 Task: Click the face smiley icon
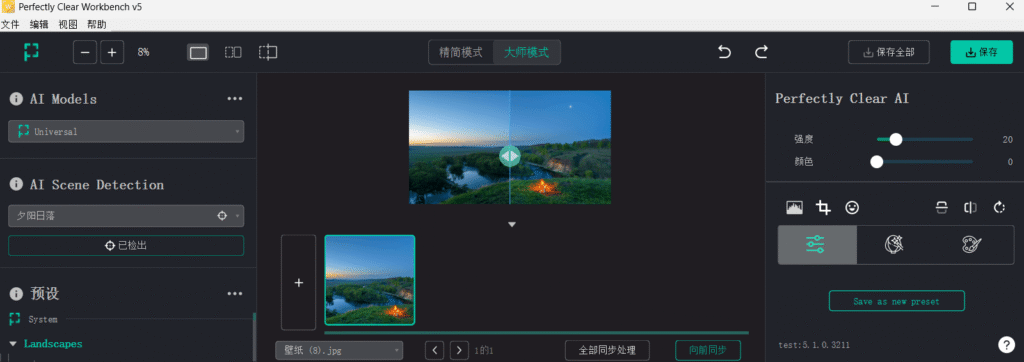852,208
